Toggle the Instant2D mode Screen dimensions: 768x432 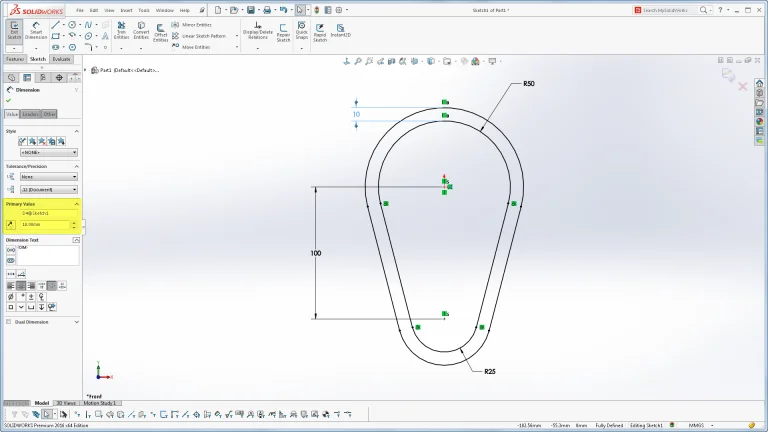(x=341, y=31)
